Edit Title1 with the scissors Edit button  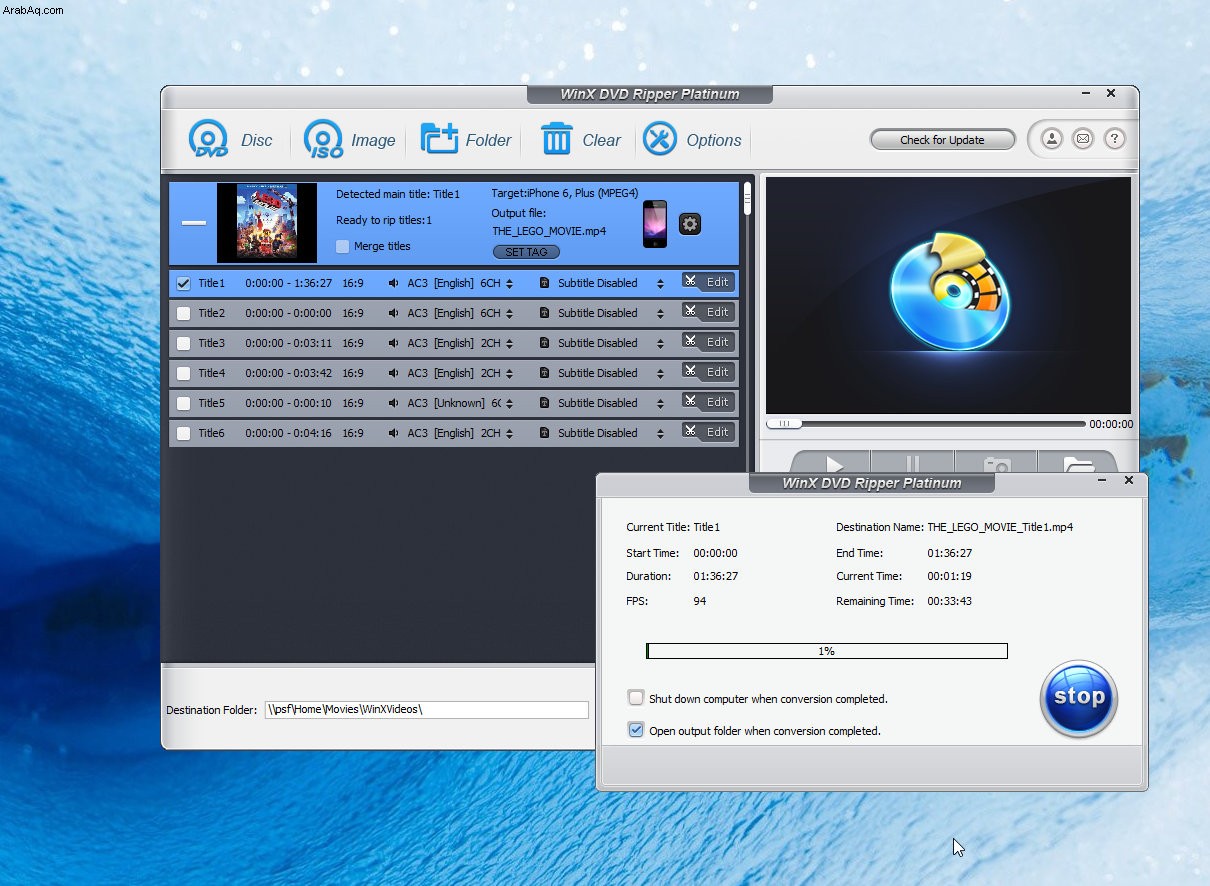click(x=708, y=282)
